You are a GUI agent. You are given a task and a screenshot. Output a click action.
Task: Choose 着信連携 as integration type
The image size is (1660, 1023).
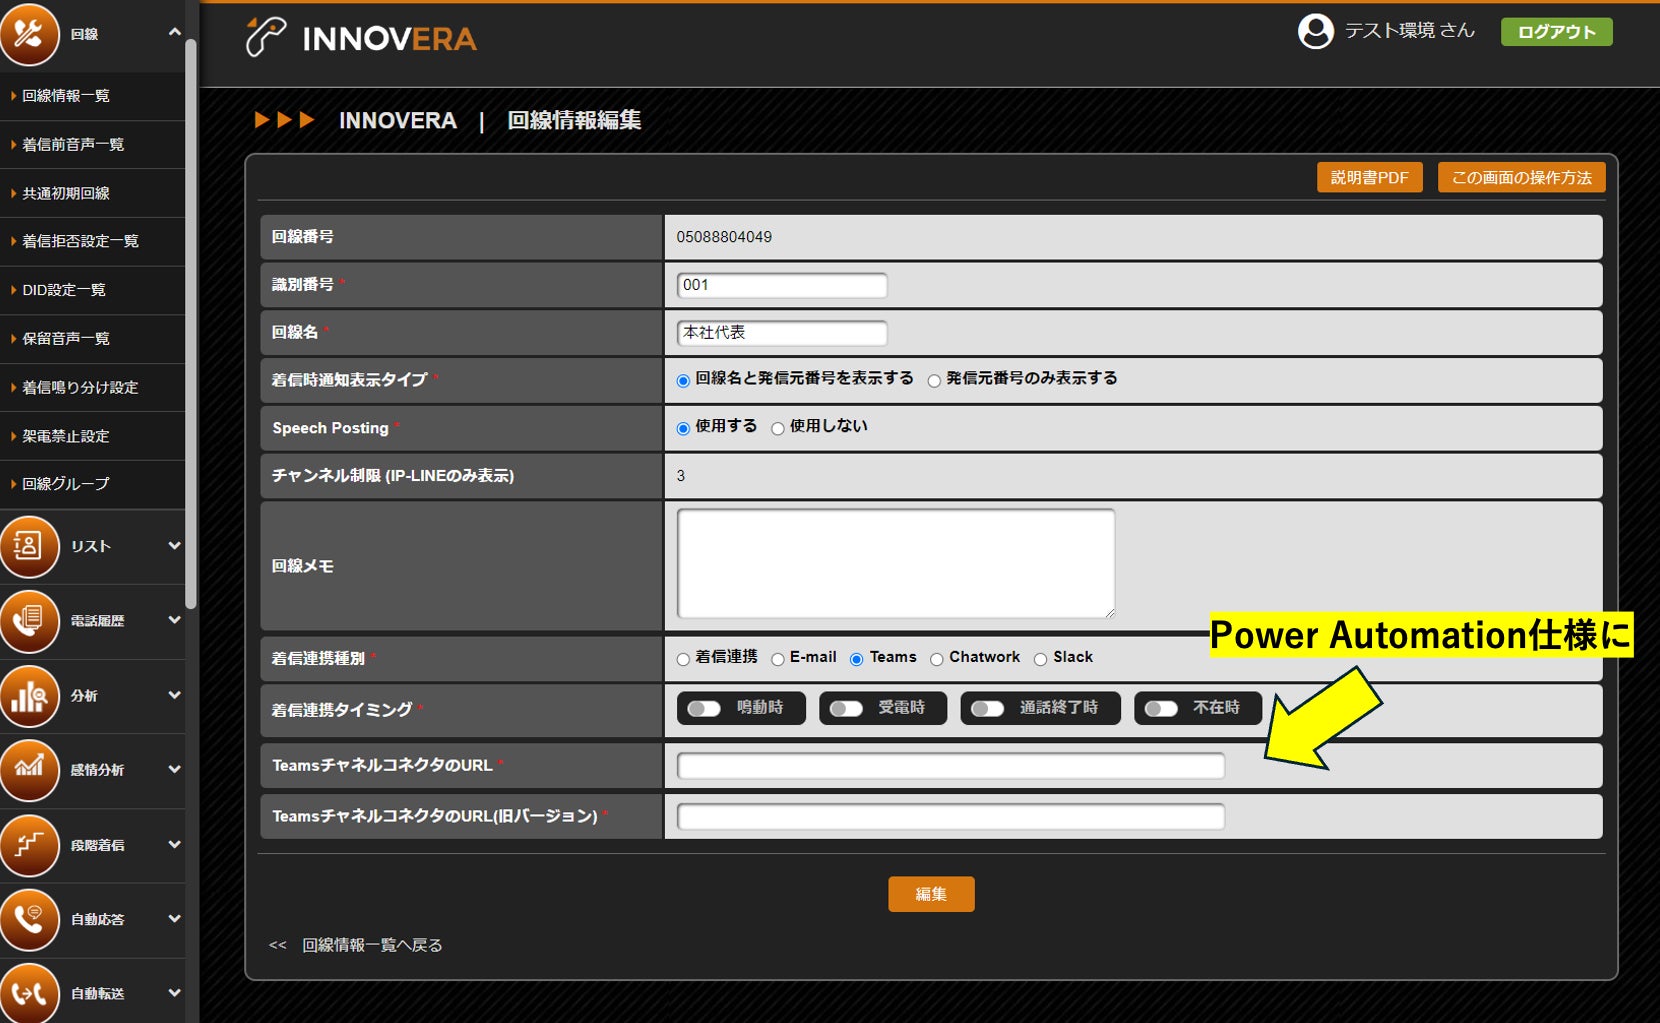[x=683, y=659]
